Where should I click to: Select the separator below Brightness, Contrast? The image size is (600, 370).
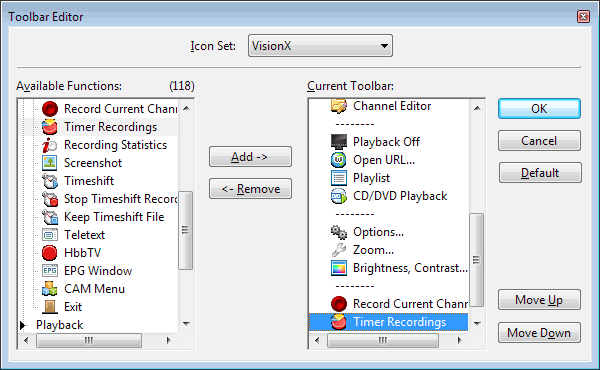click(x=355, y=286)
